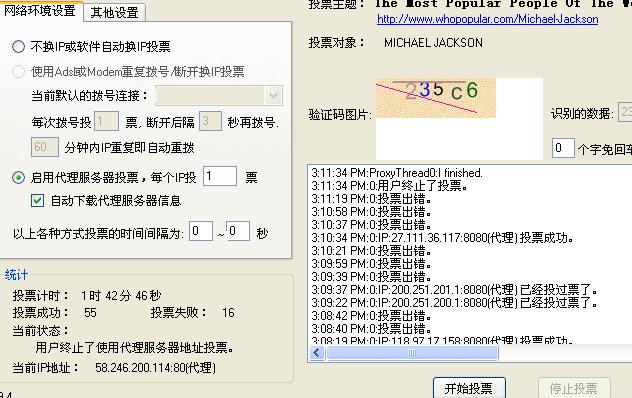Click the 投票成功 count 55
Viewport: 632px width, 398px height.
pos(90,313)
